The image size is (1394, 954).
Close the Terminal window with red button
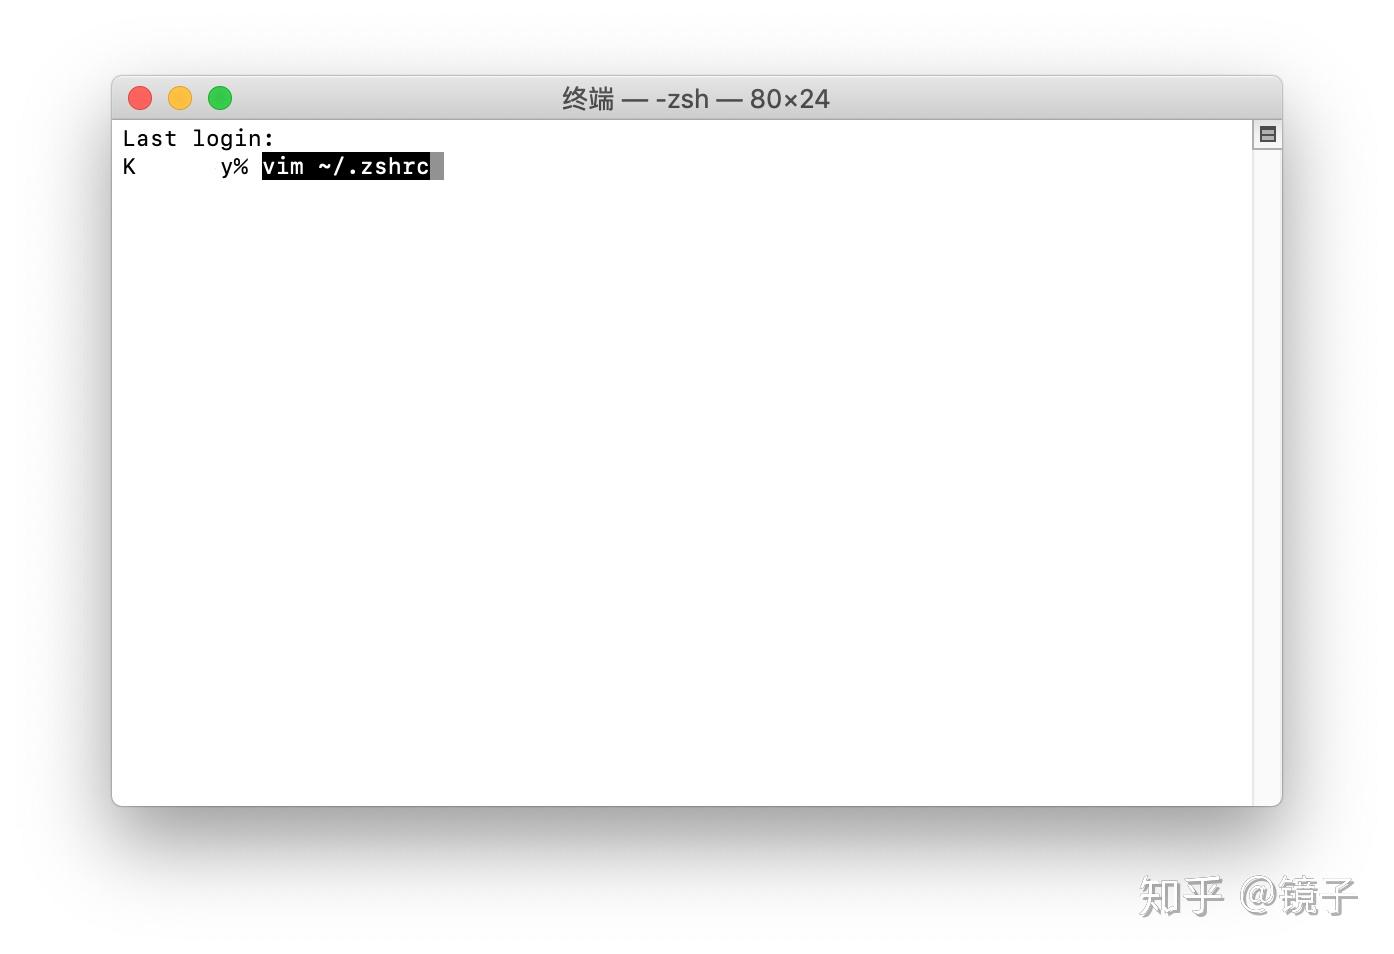pyautogui.click(x=140, y=98)
